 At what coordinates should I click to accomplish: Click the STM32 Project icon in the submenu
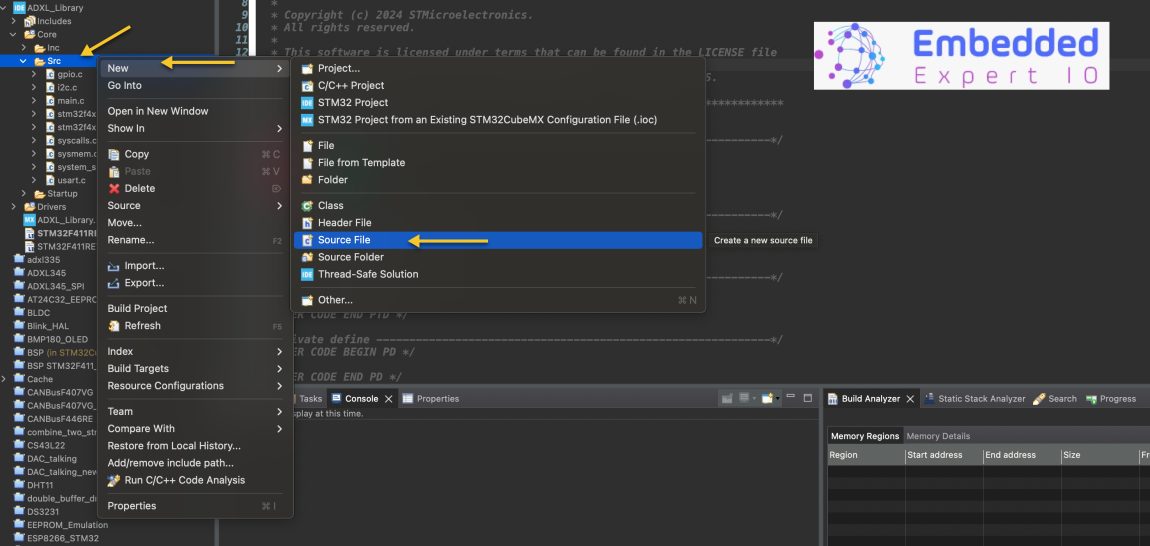pyautogui.click(x=308, y=103)
